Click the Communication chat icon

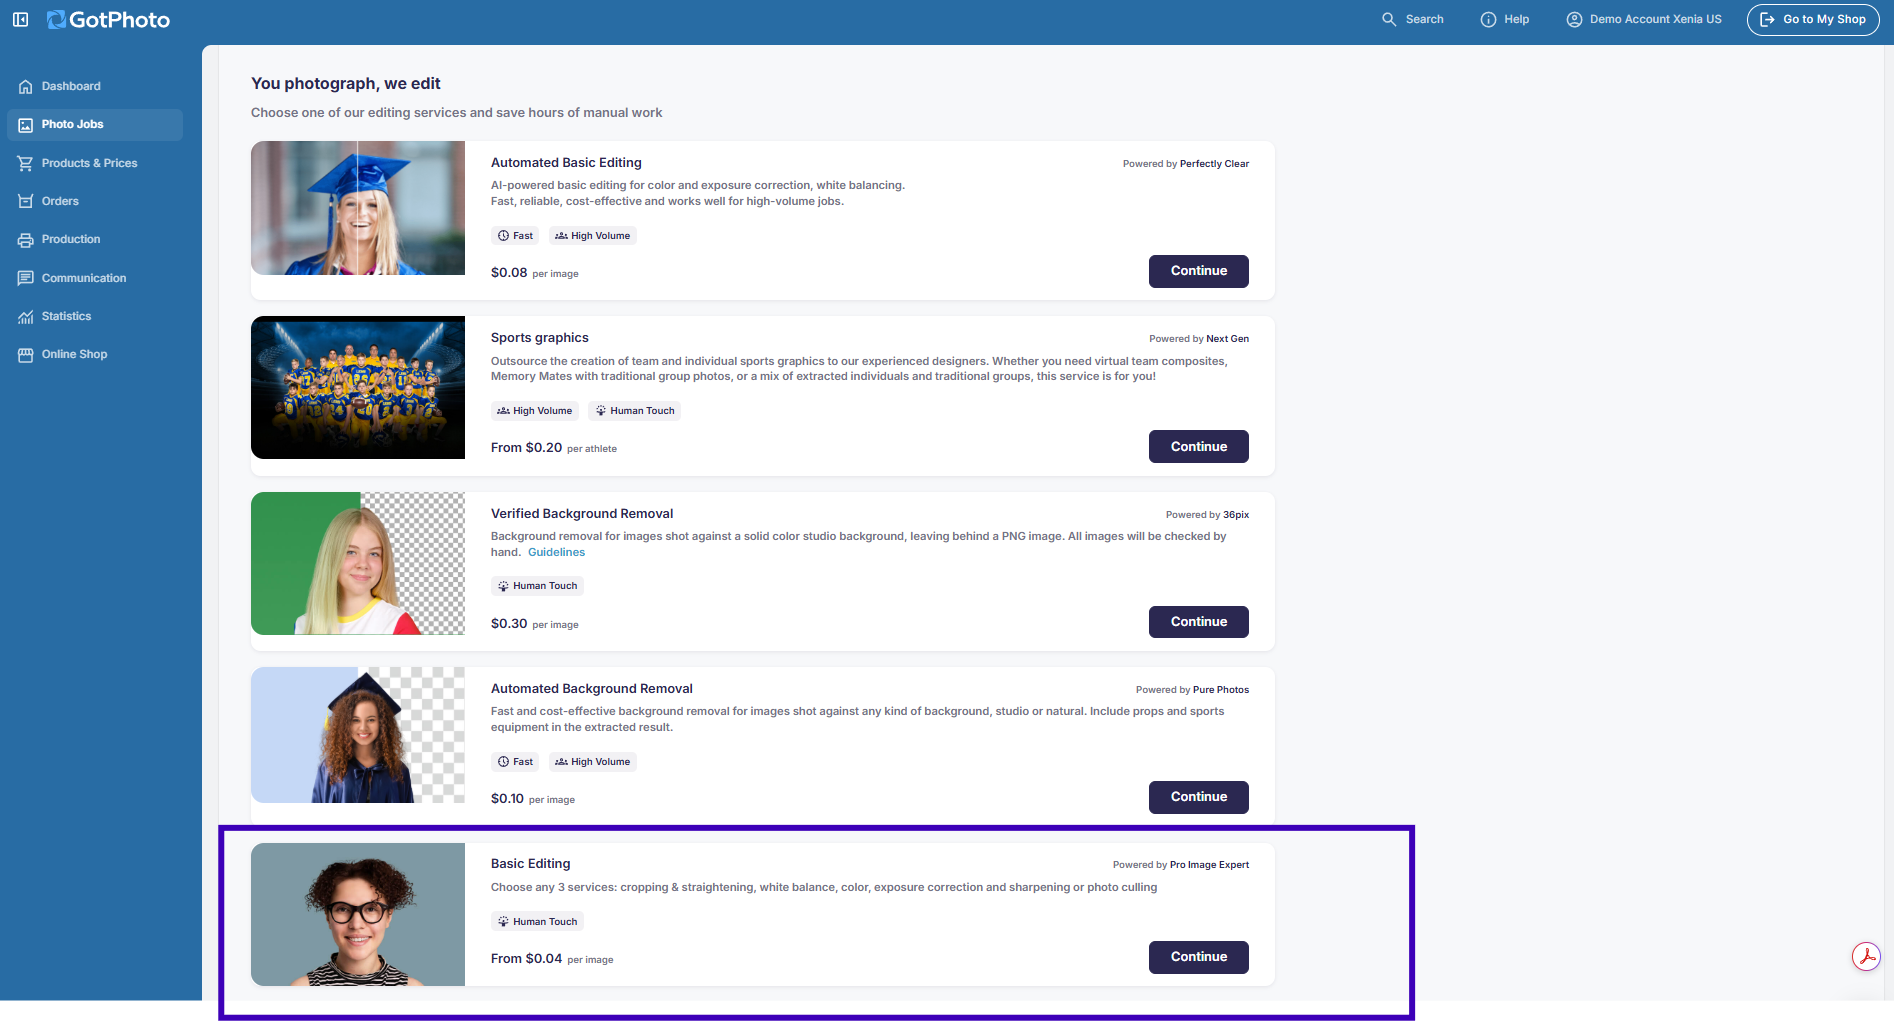coord(26,278)
